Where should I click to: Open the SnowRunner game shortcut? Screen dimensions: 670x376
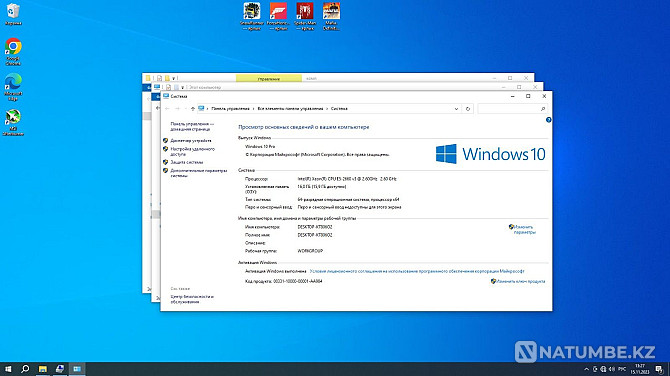(252, 16)
